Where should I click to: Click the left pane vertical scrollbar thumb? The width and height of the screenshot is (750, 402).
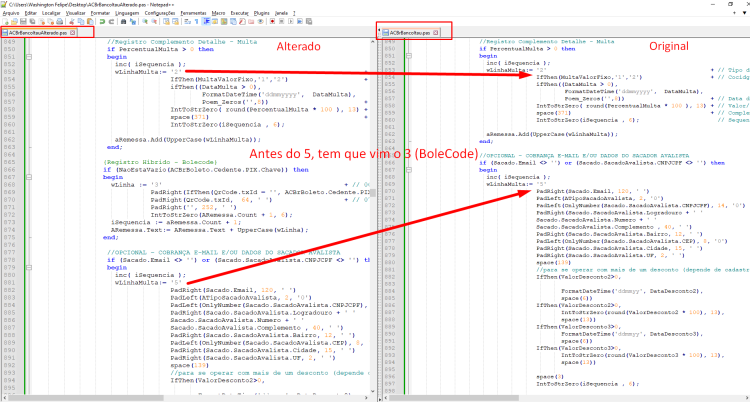point(374,193)
